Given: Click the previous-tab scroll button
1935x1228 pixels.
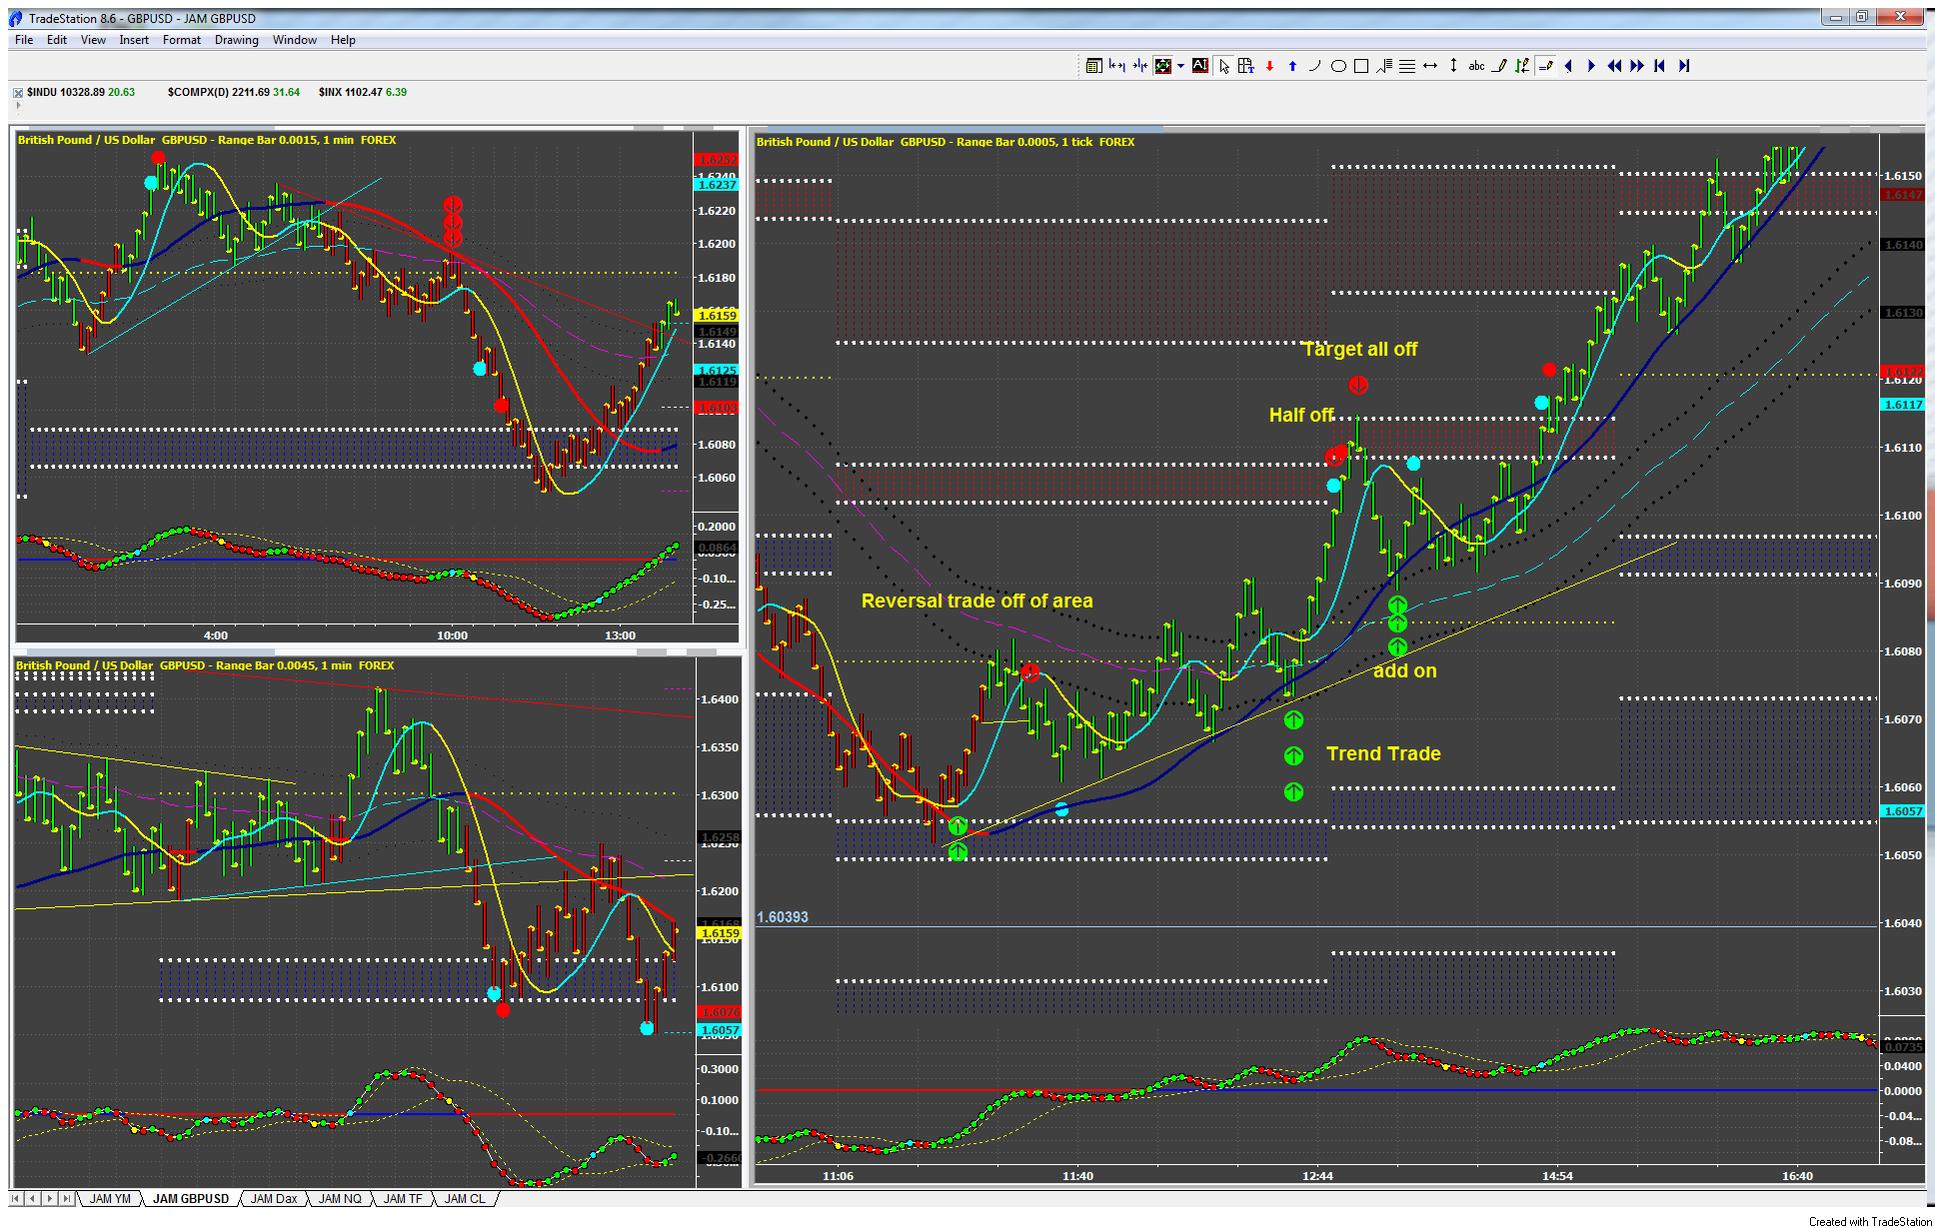Looking at the screenshot, I should point(35,1198).
